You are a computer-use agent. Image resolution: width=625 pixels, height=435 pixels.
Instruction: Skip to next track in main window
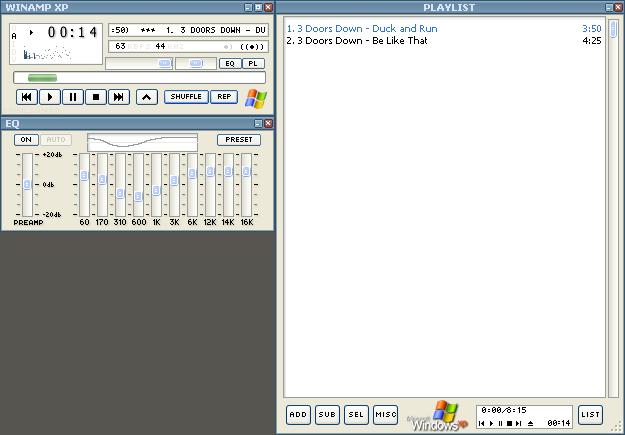pyautogui.click(x=119, y=97)
